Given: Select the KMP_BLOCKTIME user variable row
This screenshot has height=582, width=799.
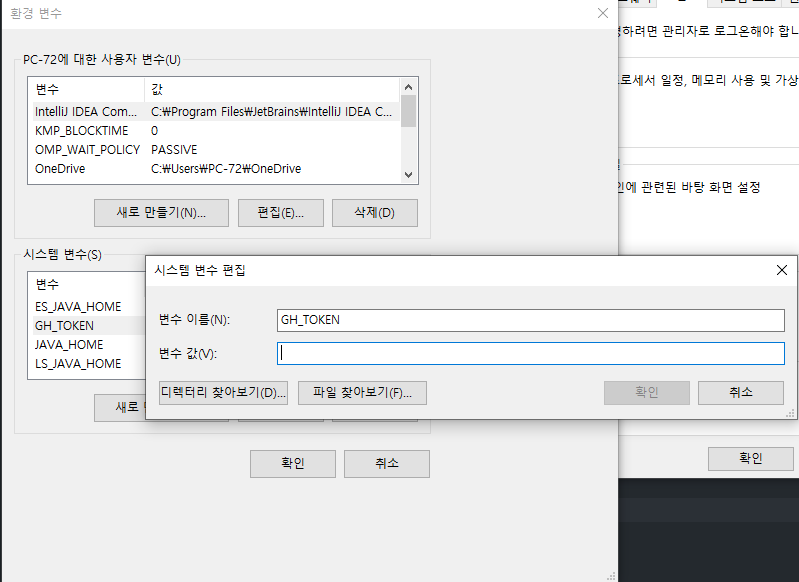Looking at the screenshot, I should click(80, 131).
